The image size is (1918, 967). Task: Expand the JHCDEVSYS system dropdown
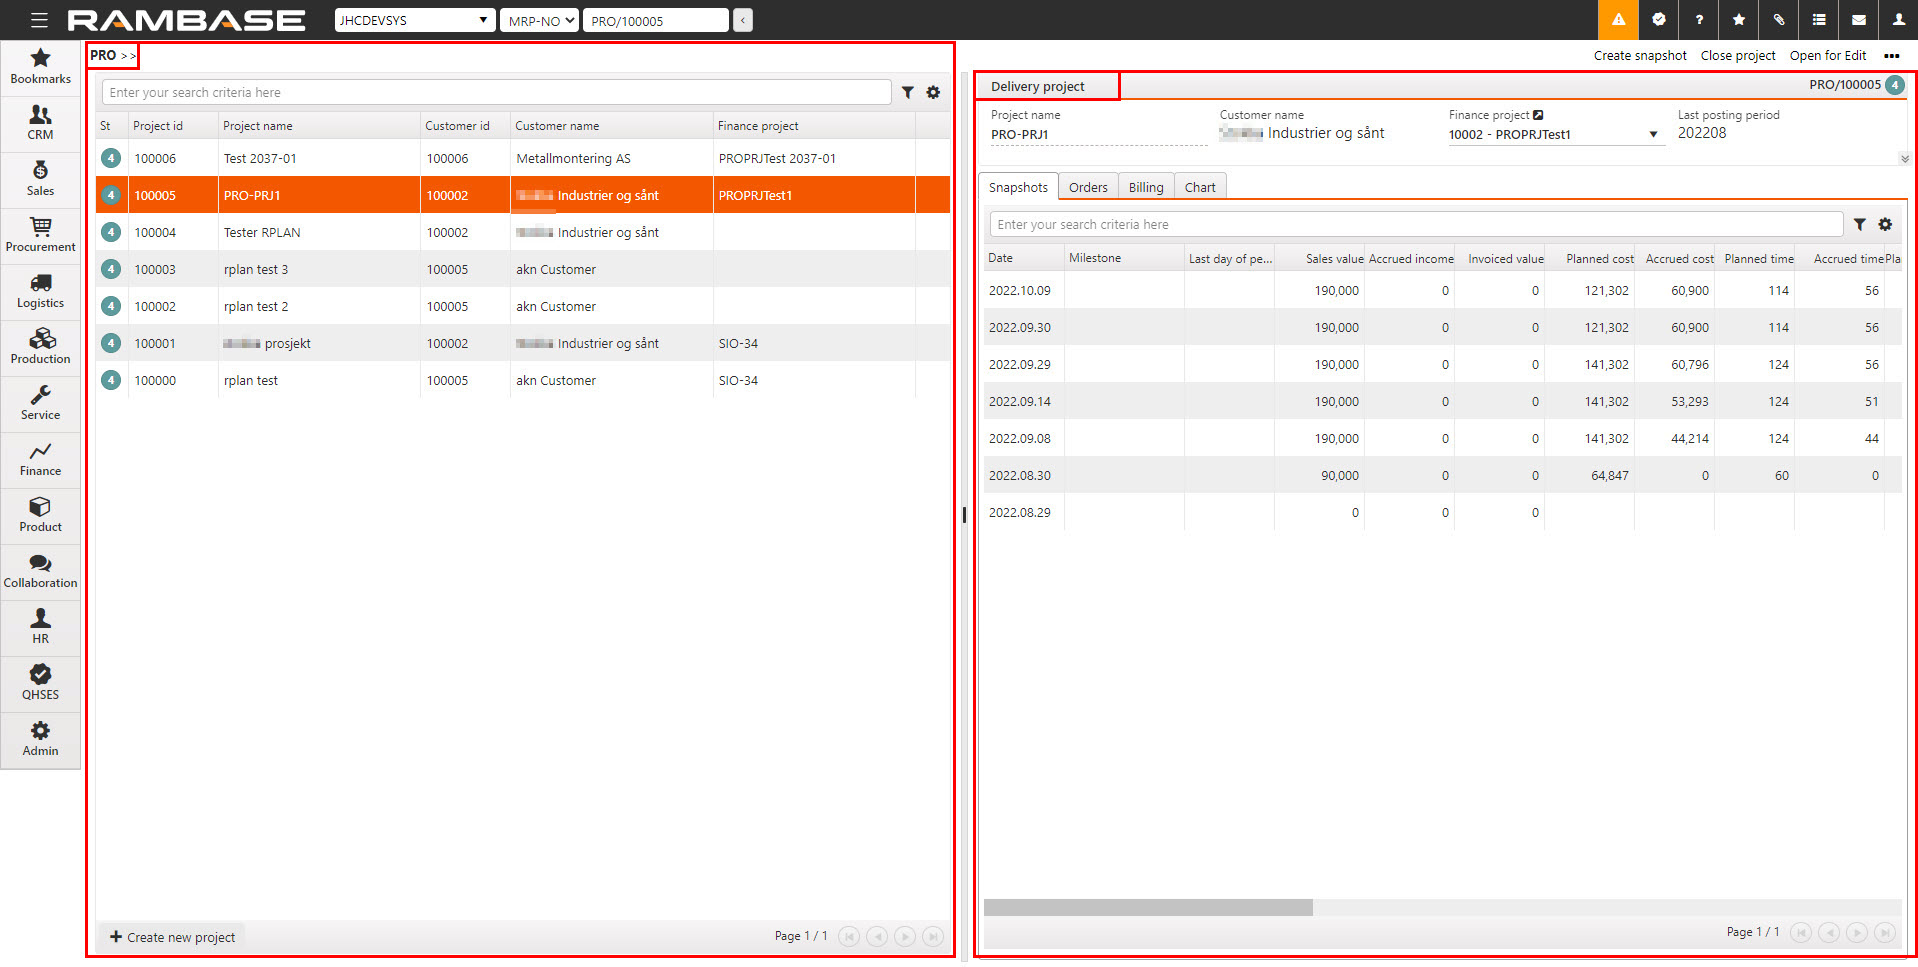414,21
